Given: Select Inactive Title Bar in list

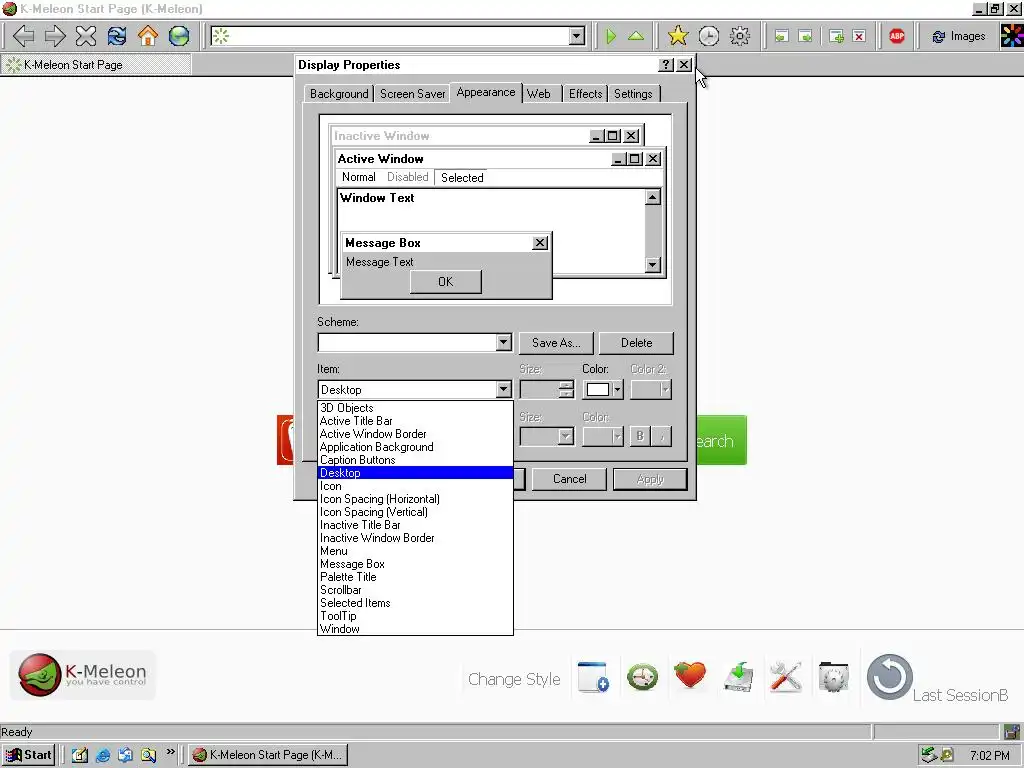Looking at the screenshot, I should pyautogui.click(x=415, y=525).
